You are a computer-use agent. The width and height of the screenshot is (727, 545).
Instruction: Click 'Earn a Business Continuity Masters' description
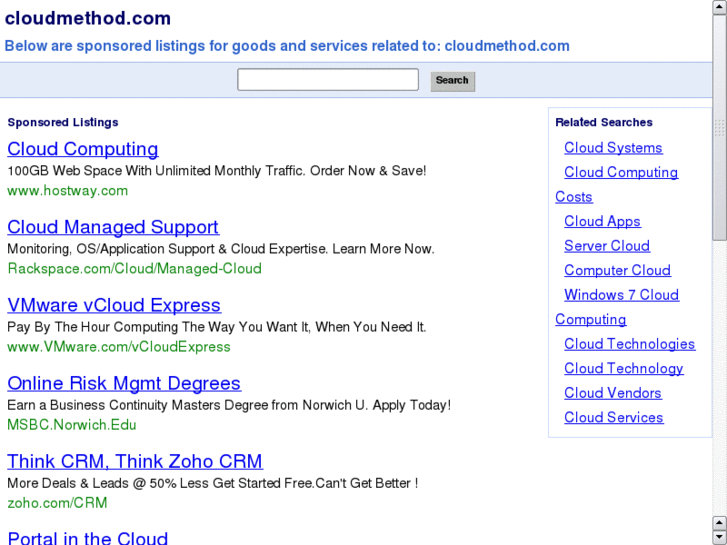tap(229, 405)
